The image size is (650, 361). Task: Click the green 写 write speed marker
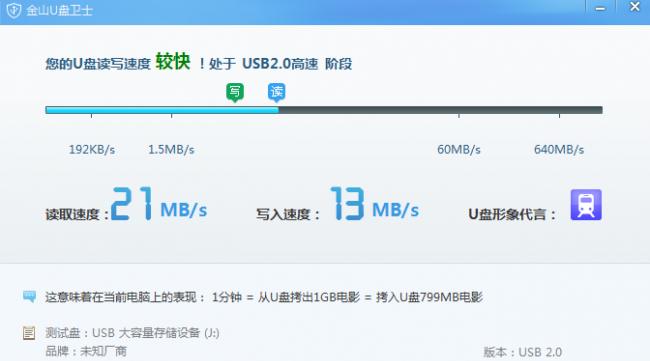pos(235,92)
